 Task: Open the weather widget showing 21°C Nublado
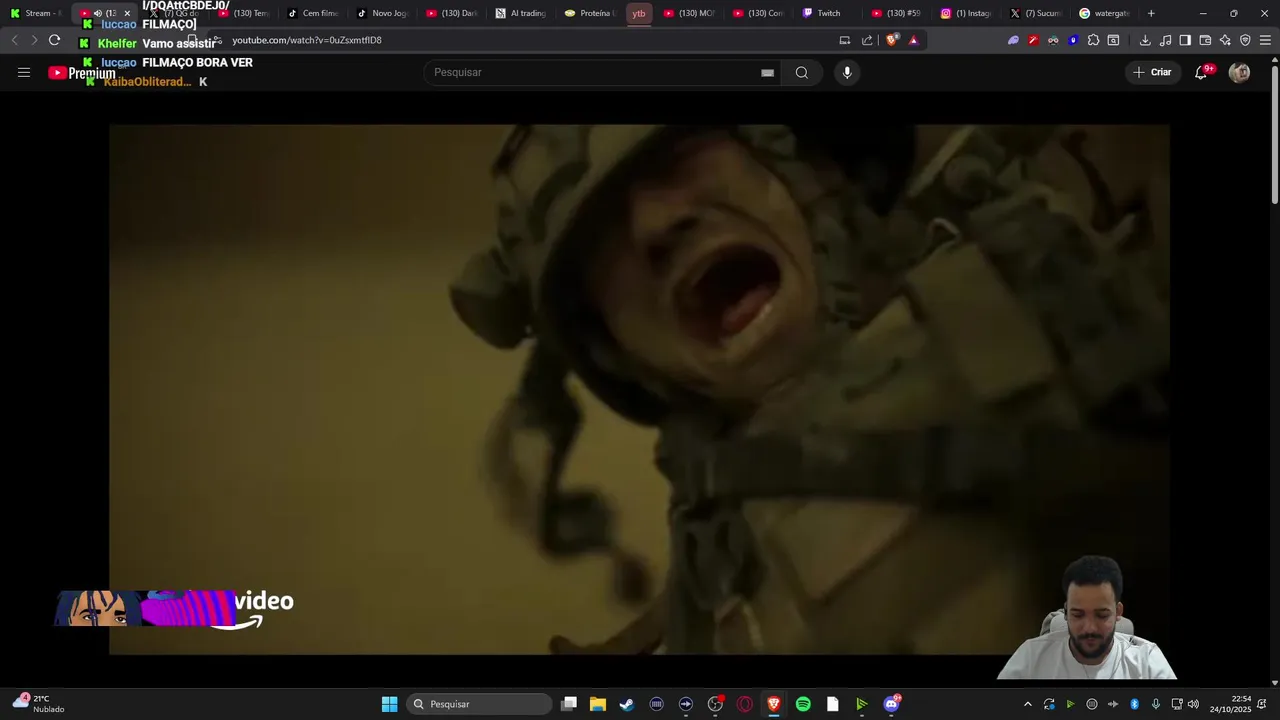[x=38, y=703]
